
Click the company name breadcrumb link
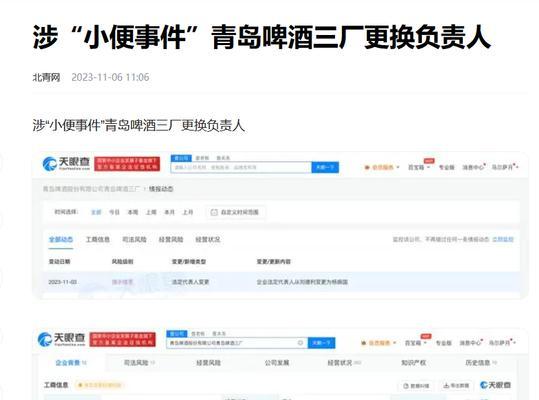91,189
